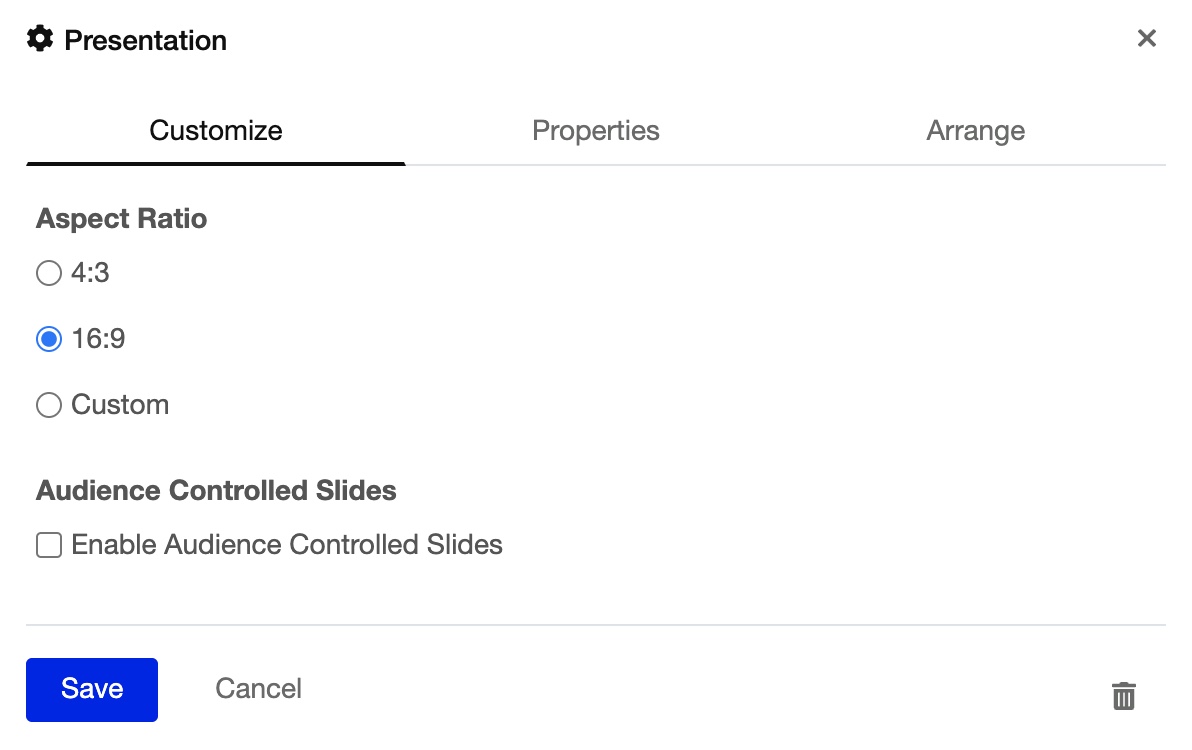Enable the Audience Controlled Slides checkbox
The height and width of the screenshot is (750, 1192).
(49, 545)
